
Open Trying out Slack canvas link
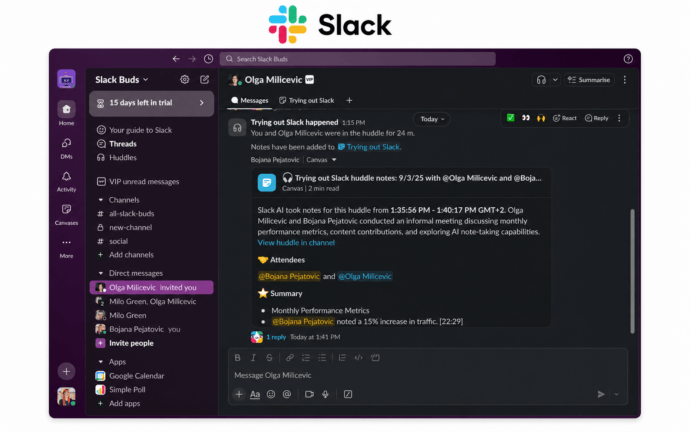tap(369, 147)
